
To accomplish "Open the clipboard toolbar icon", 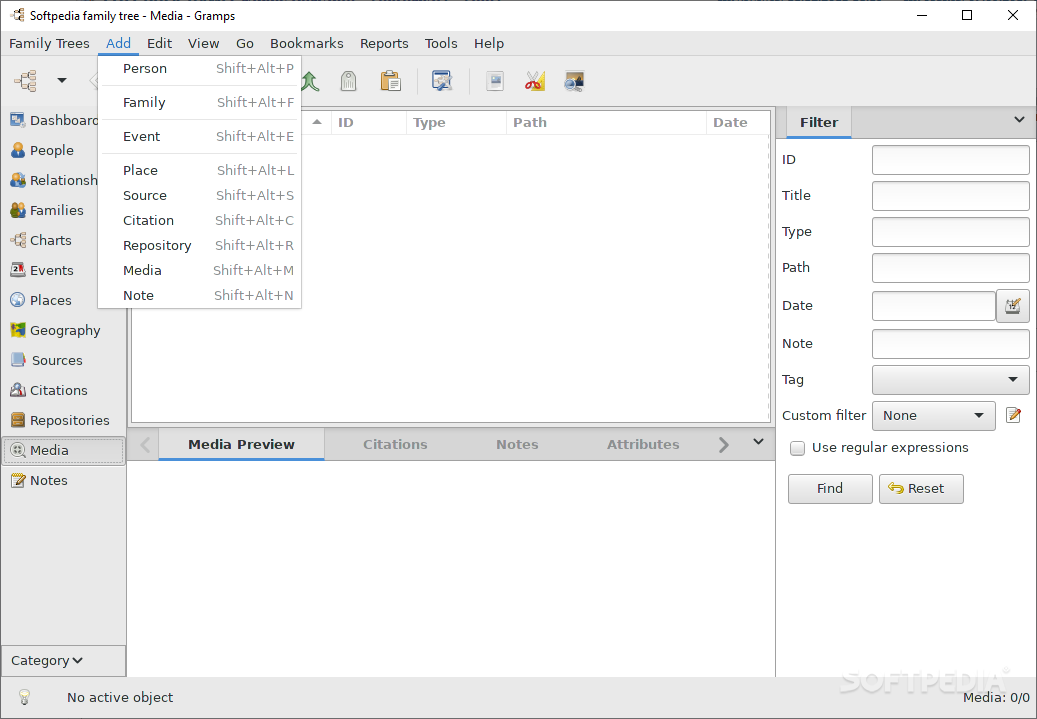I will [390, 81].
